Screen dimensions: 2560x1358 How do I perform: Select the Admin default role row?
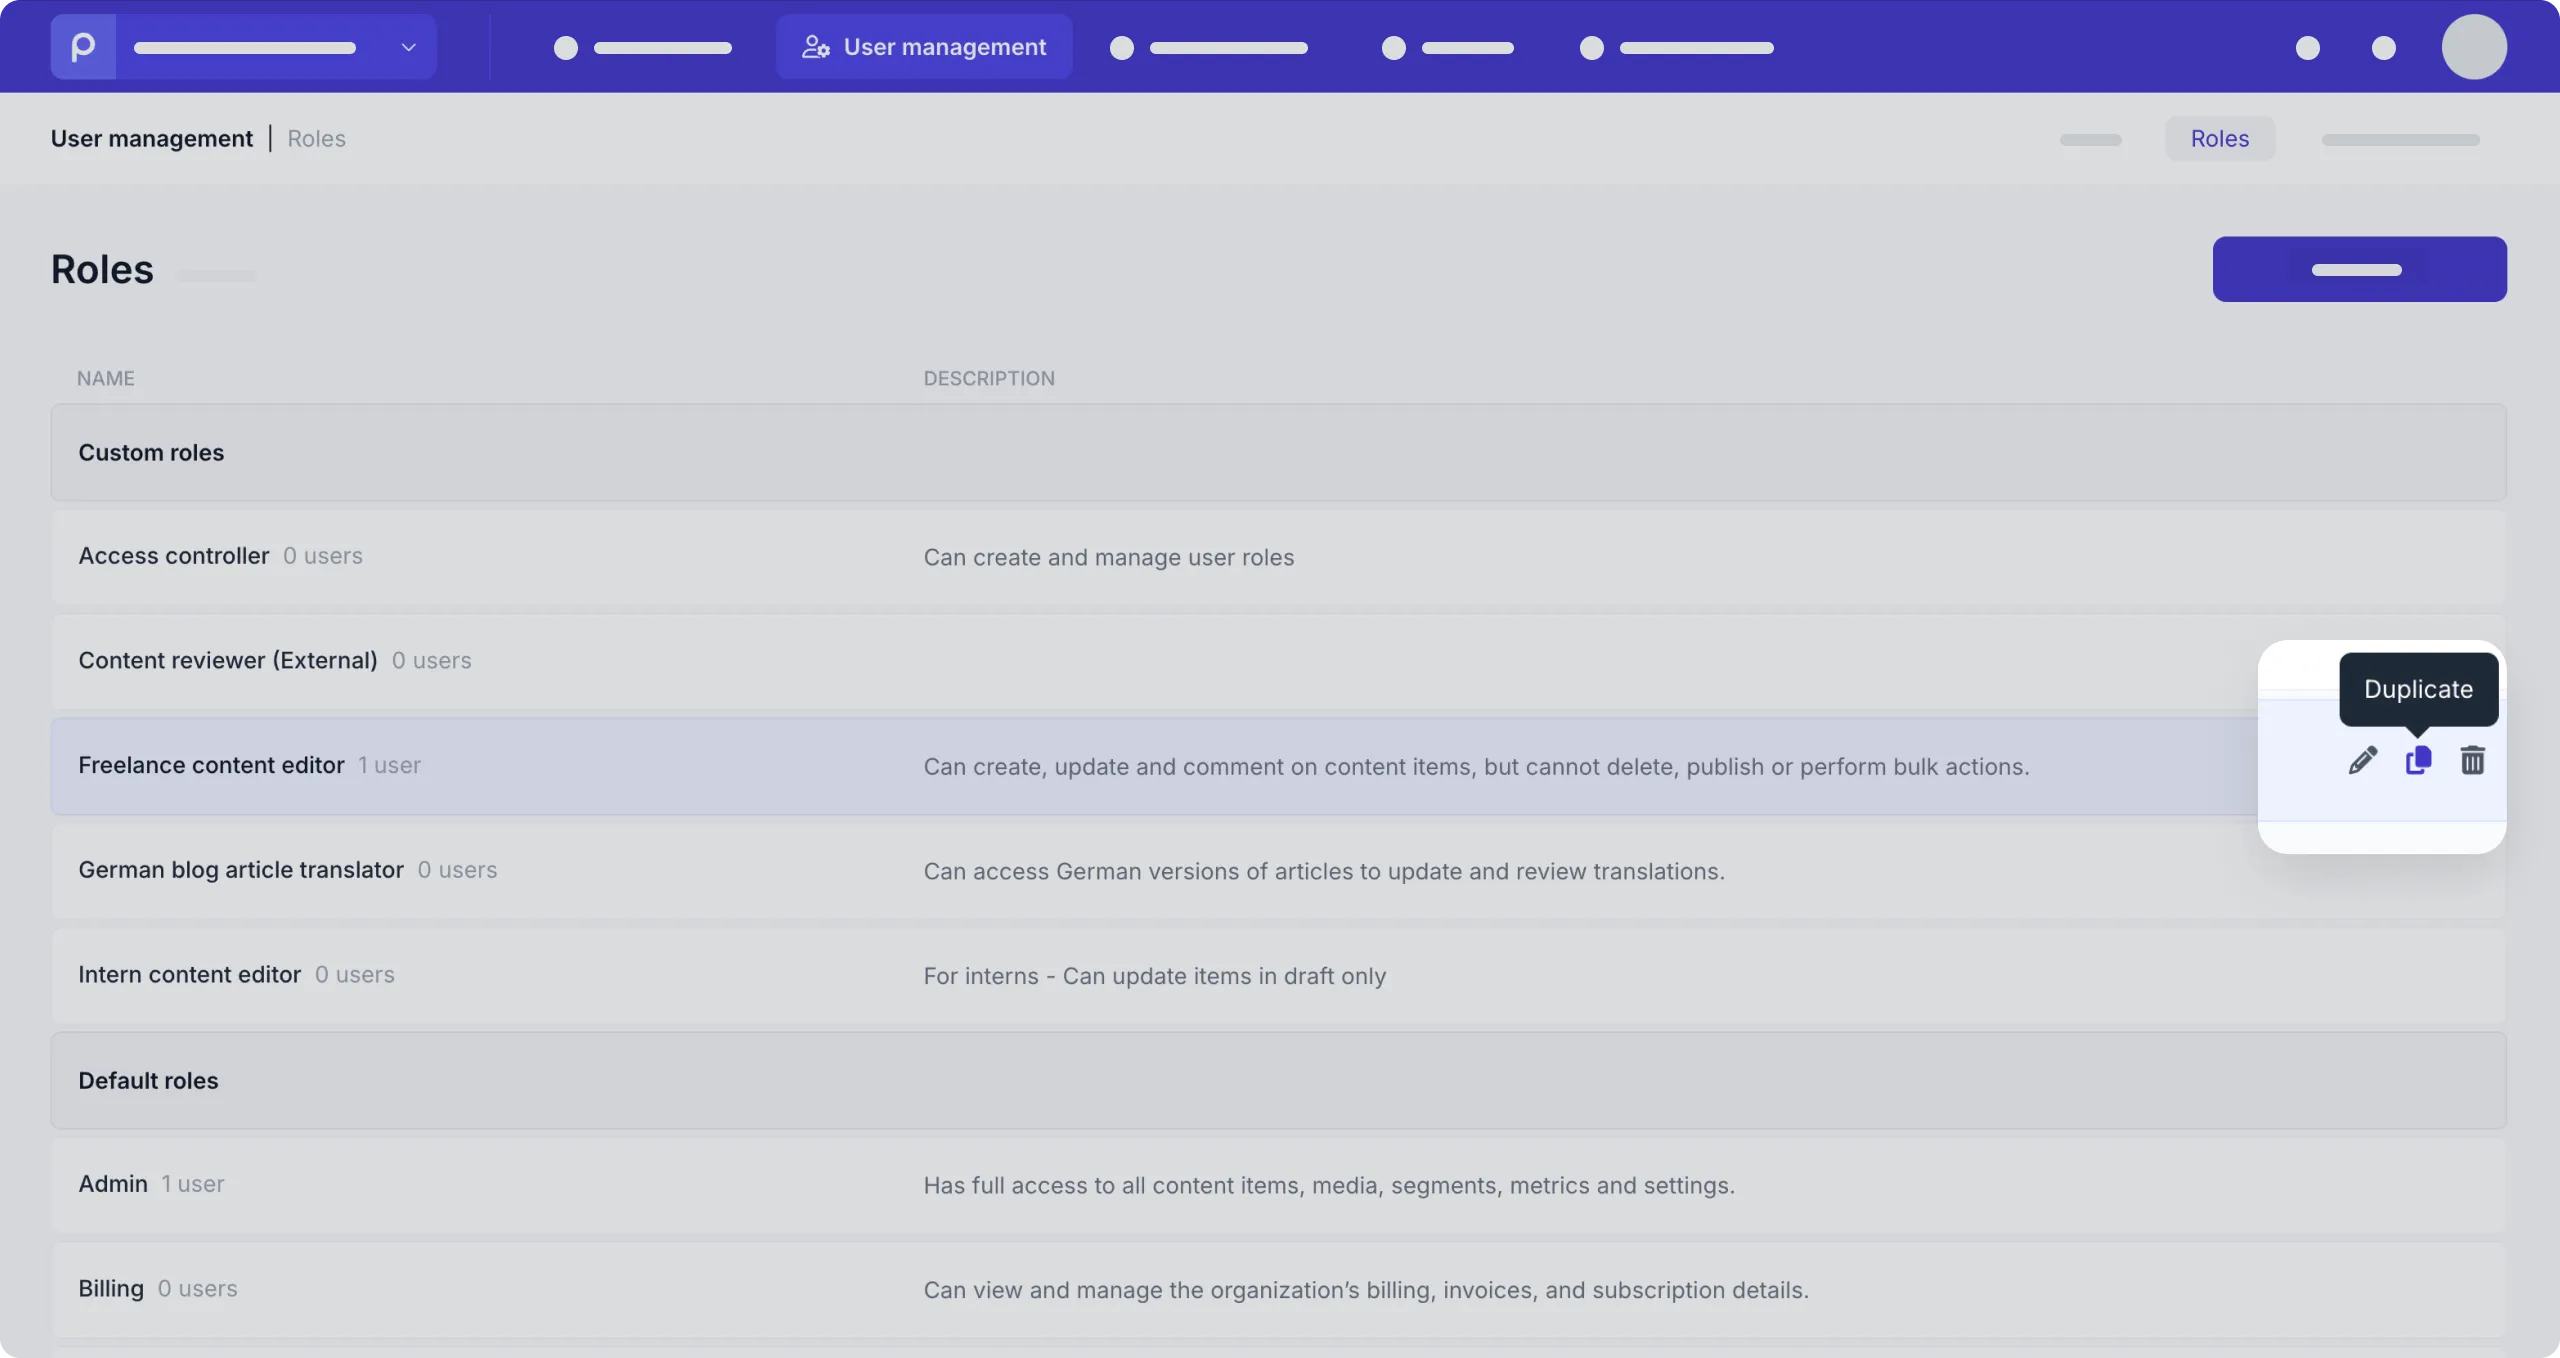pyautogui.click(x=1279, y=1185)
